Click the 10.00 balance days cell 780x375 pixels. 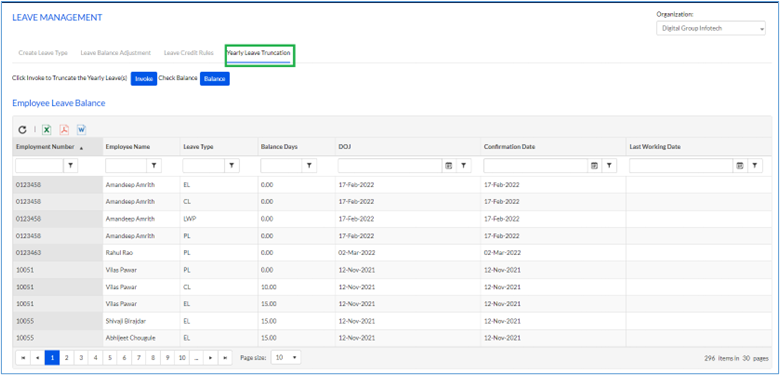(x=296, y=287)
